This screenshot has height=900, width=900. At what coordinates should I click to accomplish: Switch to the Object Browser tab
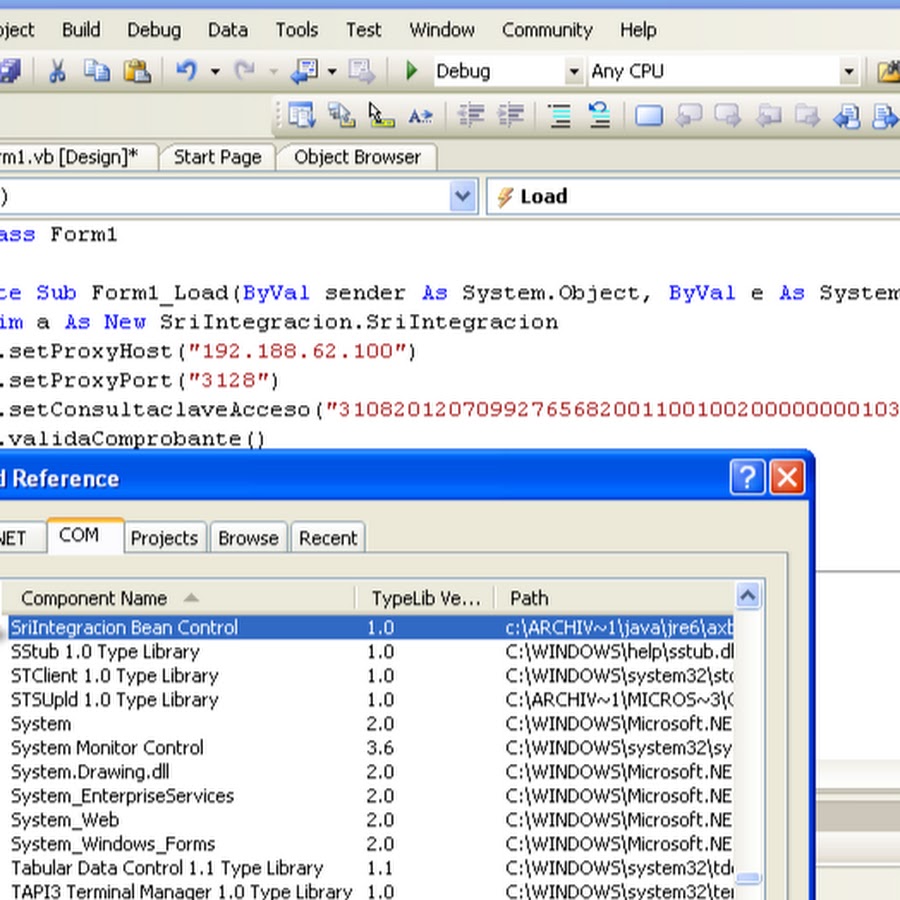[357, 157]
